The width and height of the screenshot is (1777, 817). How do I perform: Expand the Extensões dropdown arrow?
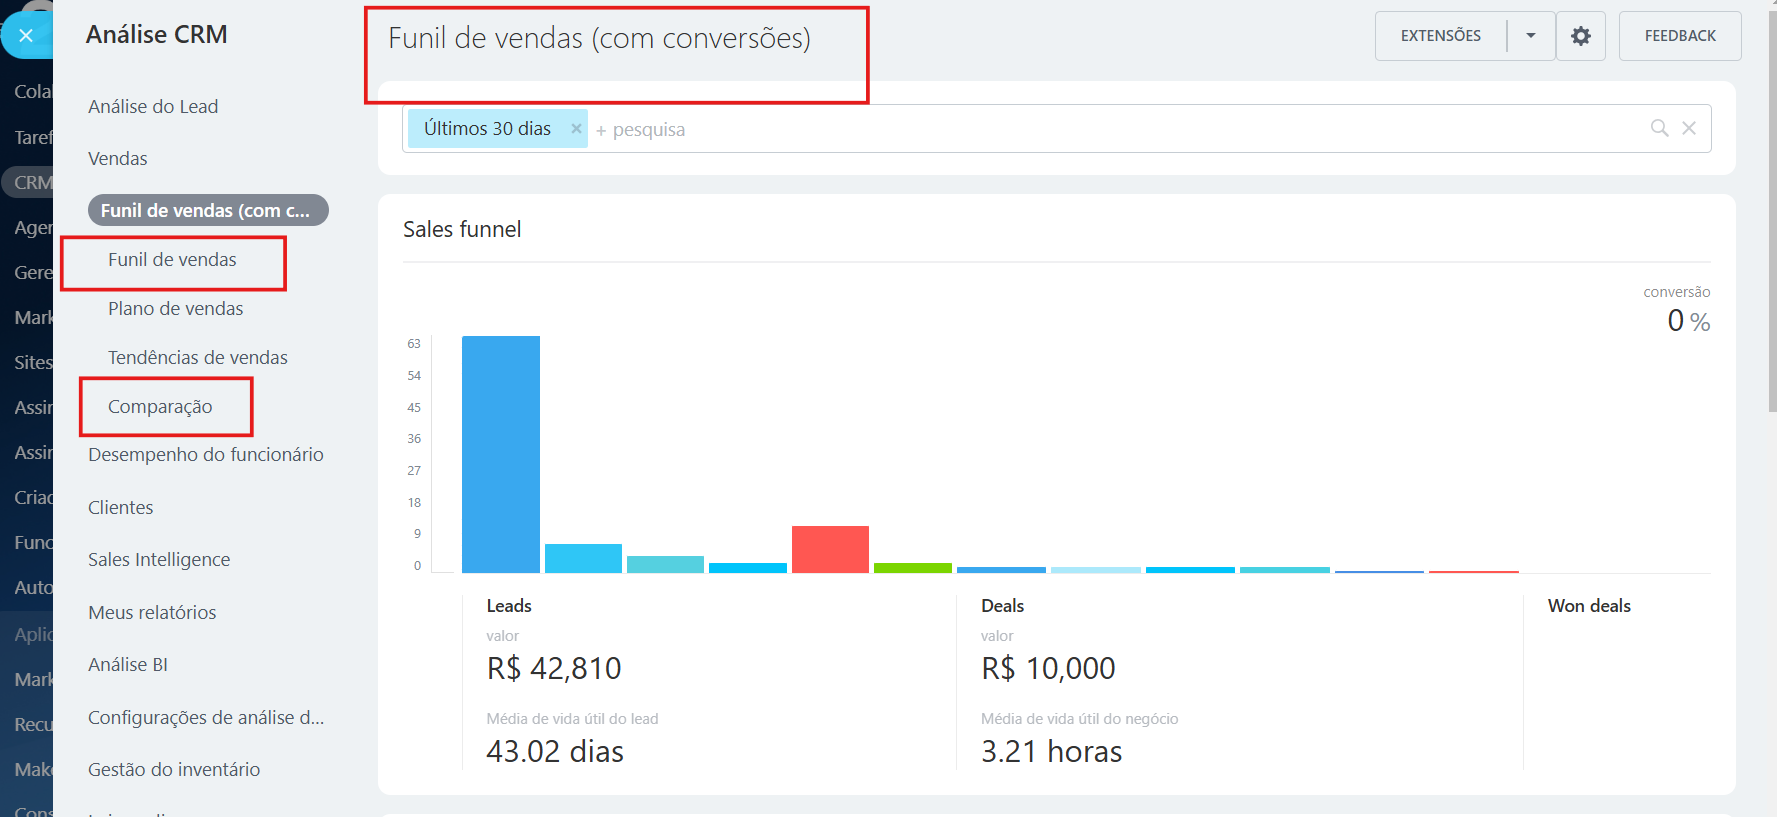[x=1530, y=36]
